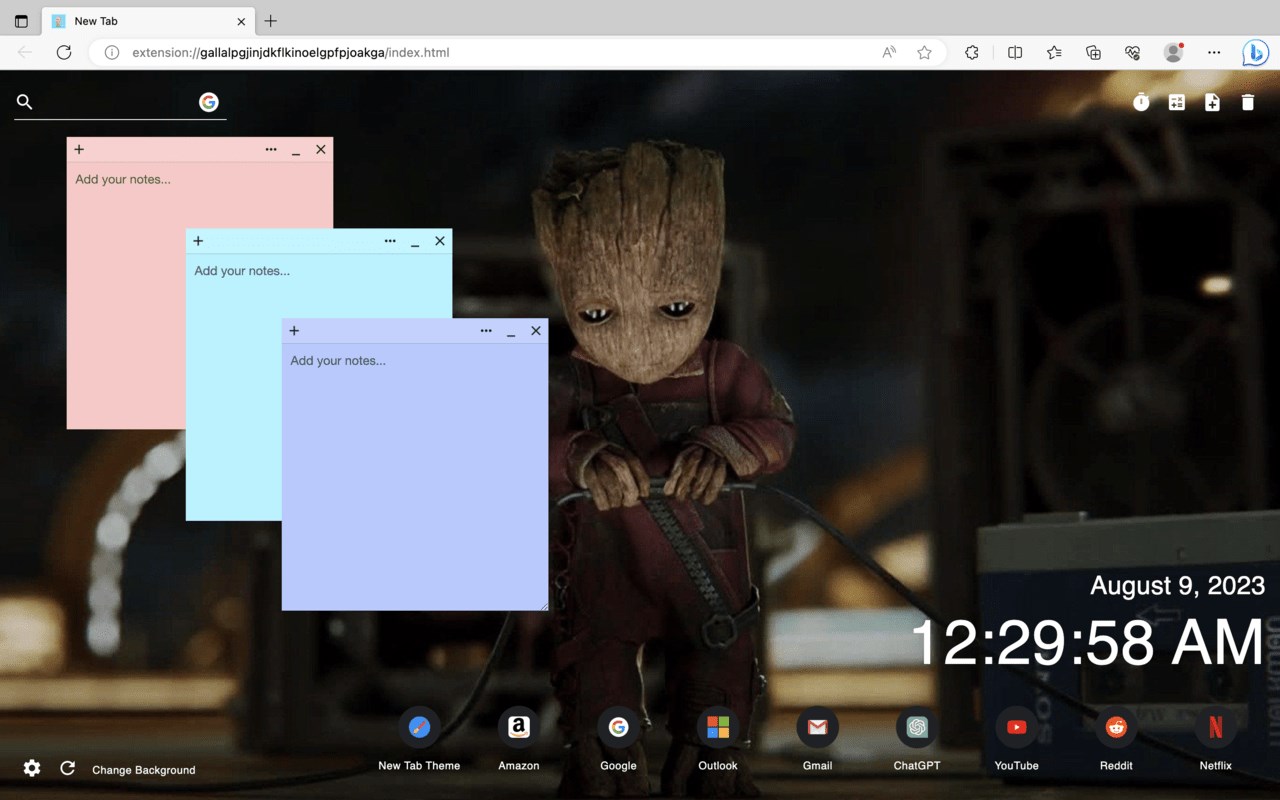Open the countdown timer tool
This screenshot has height=800, width=1280.
(1141, 102)
